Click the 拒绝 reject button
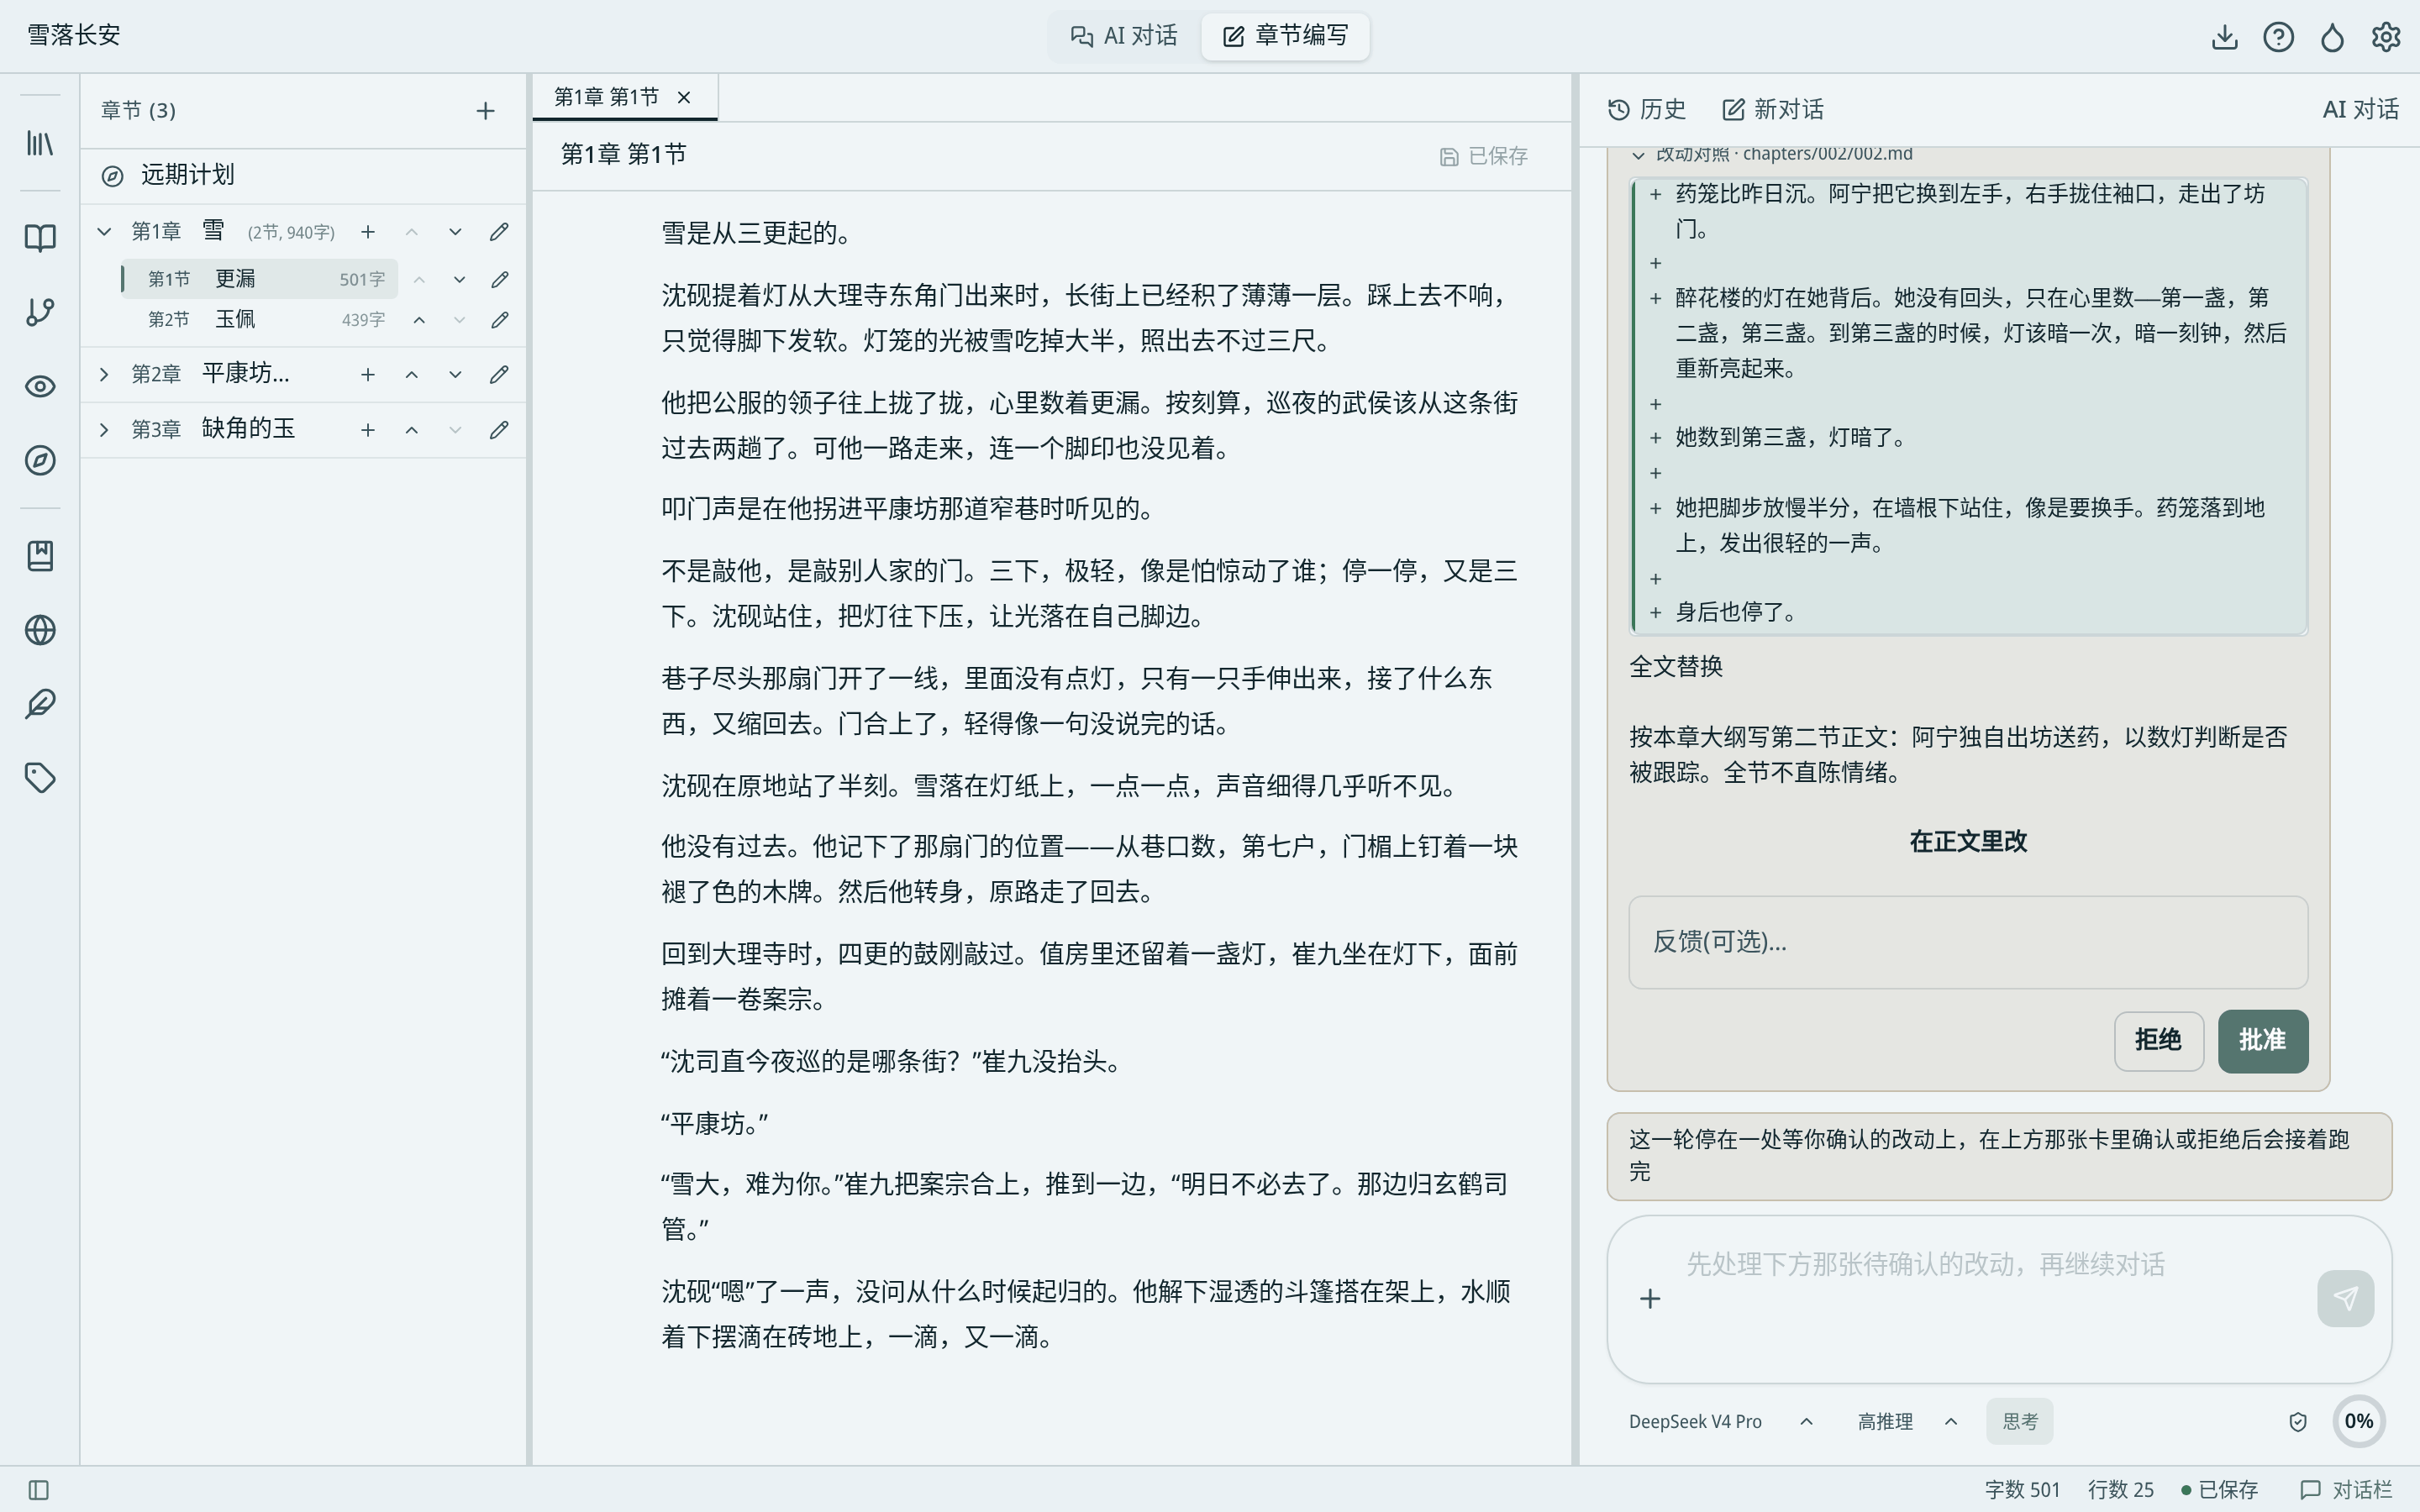The width and height of the screenshot is (2420, 1512). [x=2158, y=1040]
